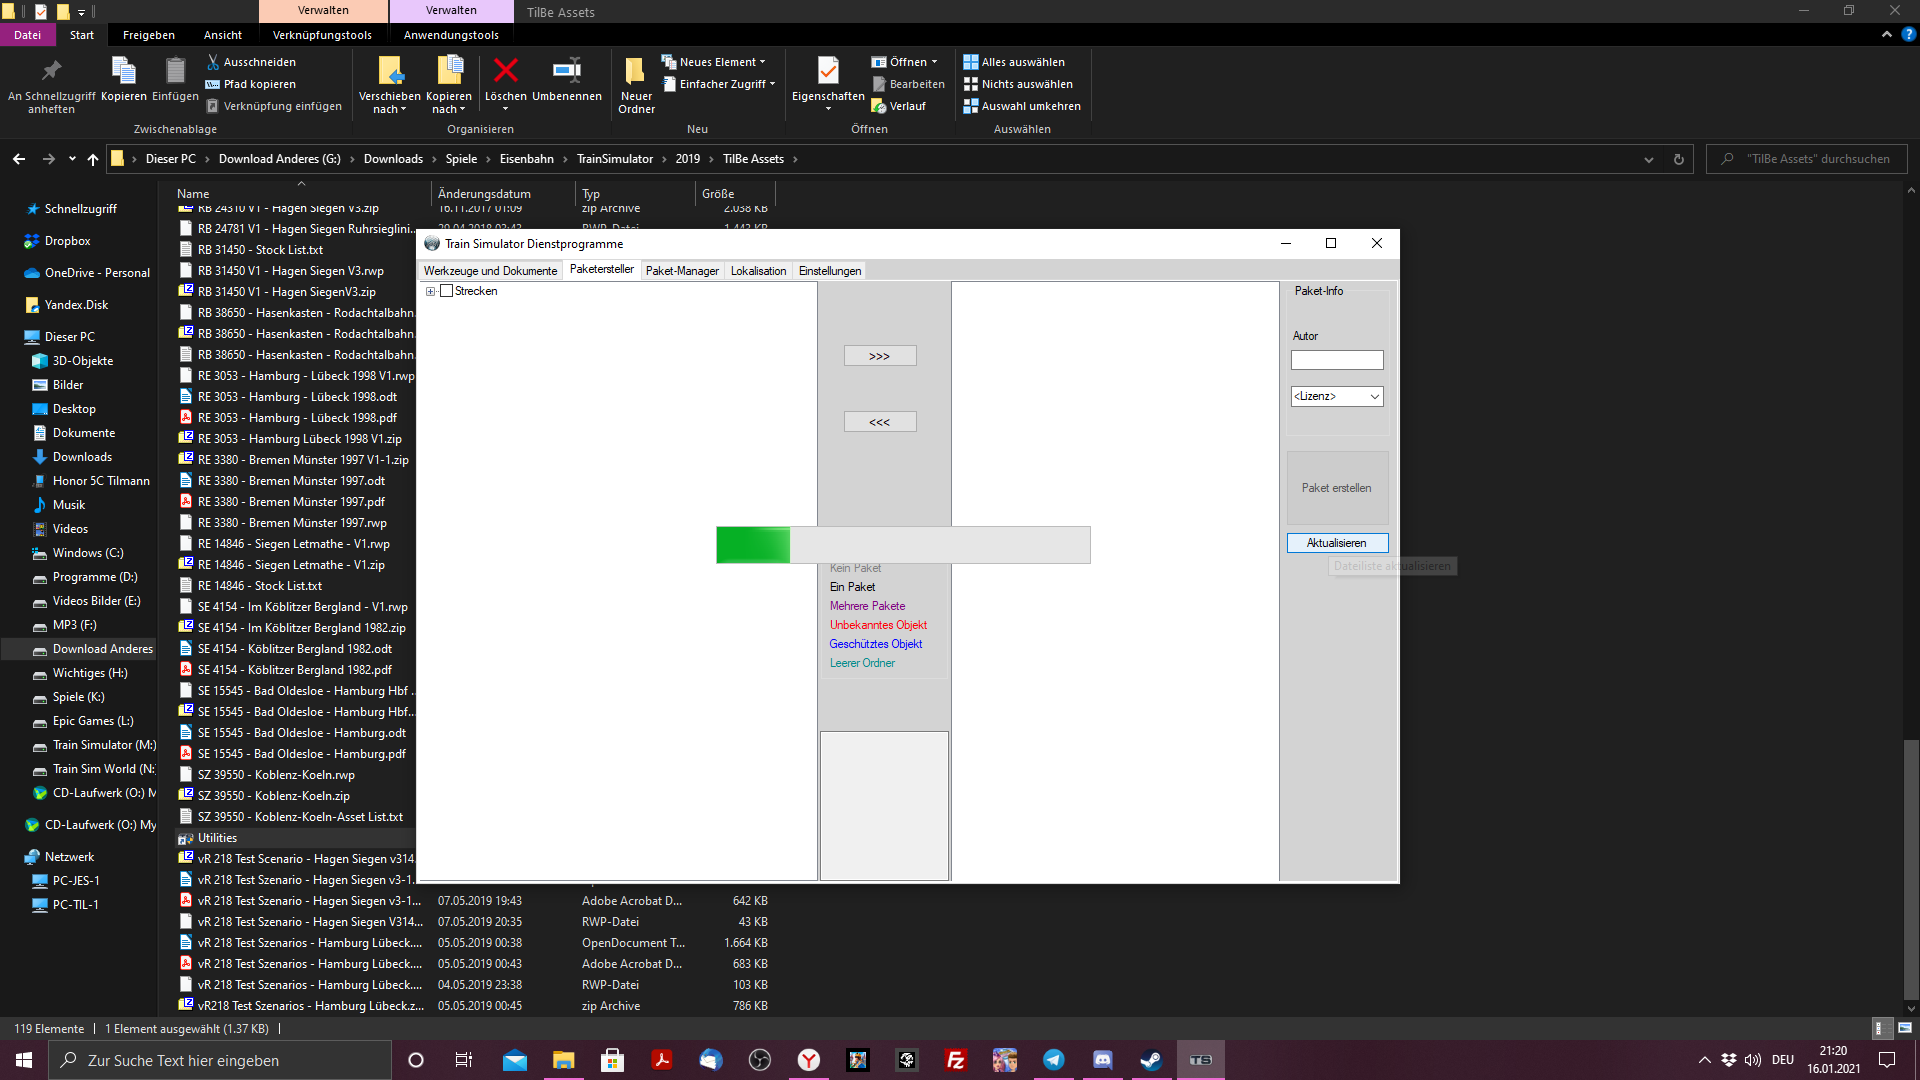The width and height of the screenshot is (1920, 1080).
Task: Click the Windows Start button
Action: (x=24, y=1060)
